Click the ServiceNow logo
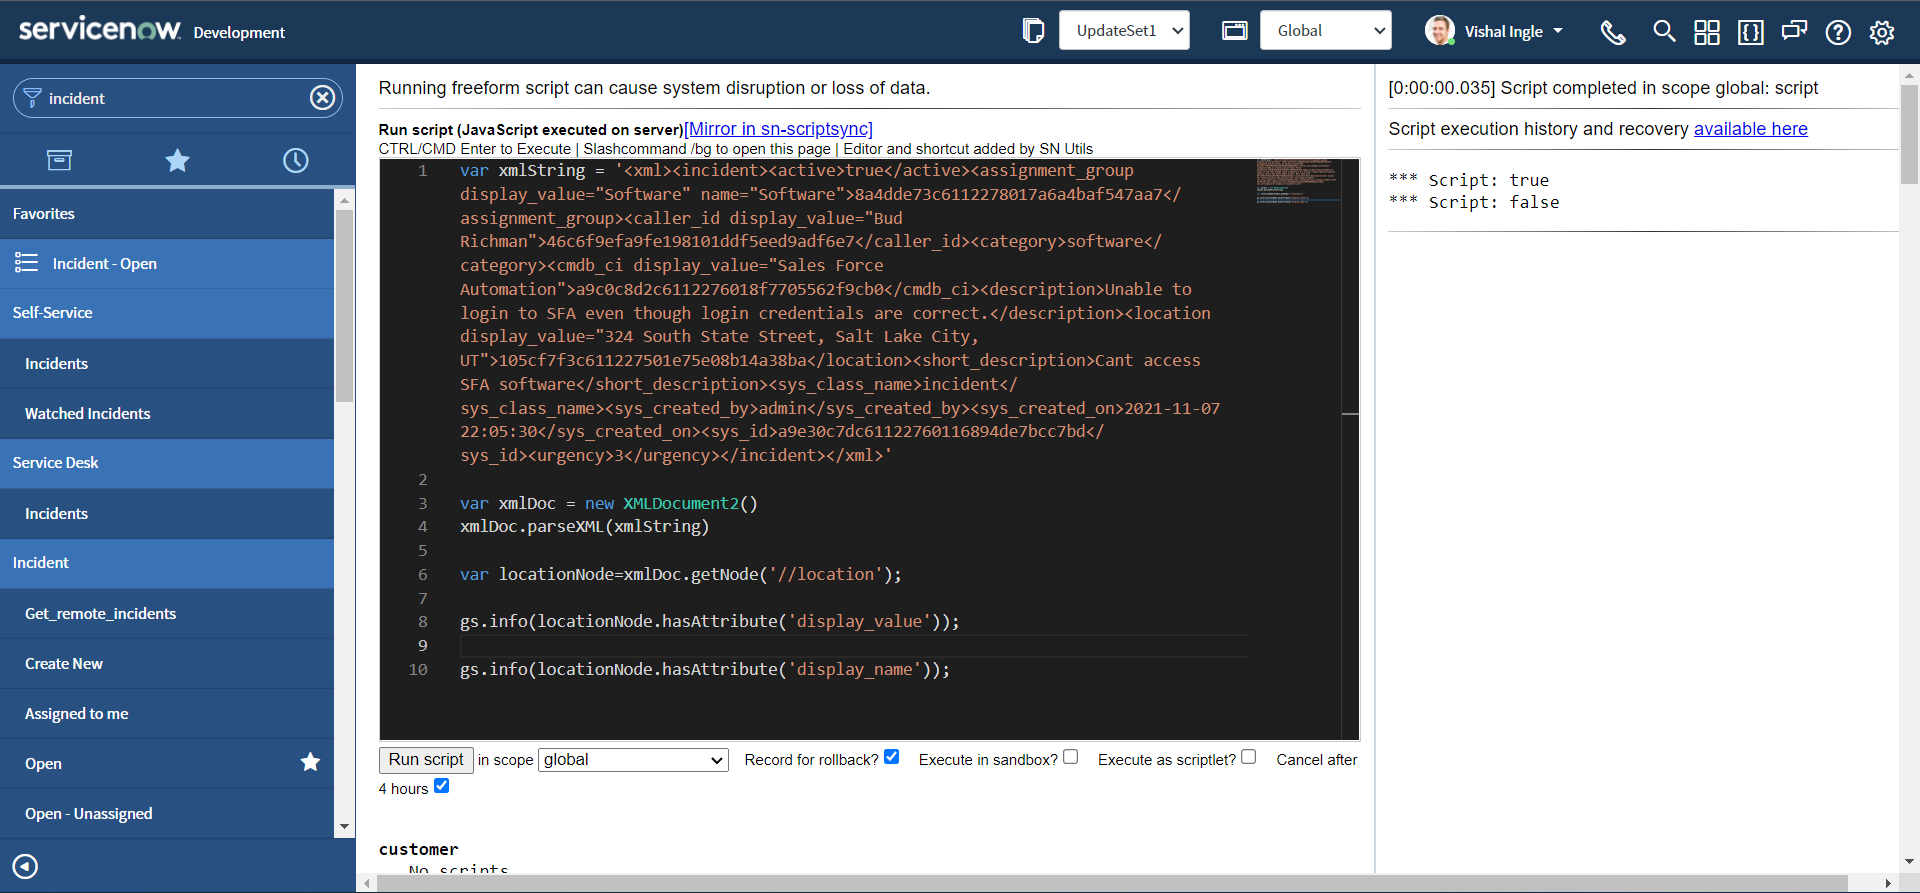This screenshot has width=1920, height=893. click(100, 29)
